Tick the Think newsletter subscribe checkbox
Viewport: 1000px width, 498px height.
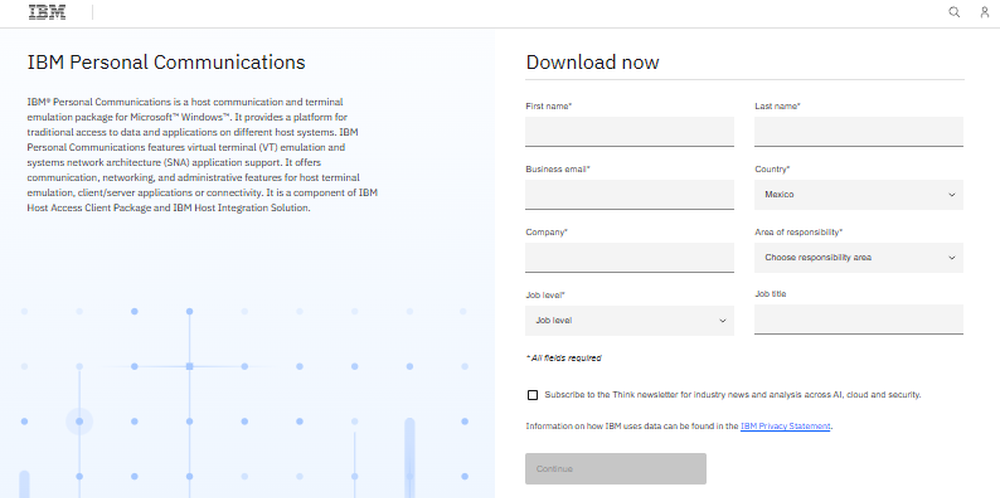pos(533,395)
